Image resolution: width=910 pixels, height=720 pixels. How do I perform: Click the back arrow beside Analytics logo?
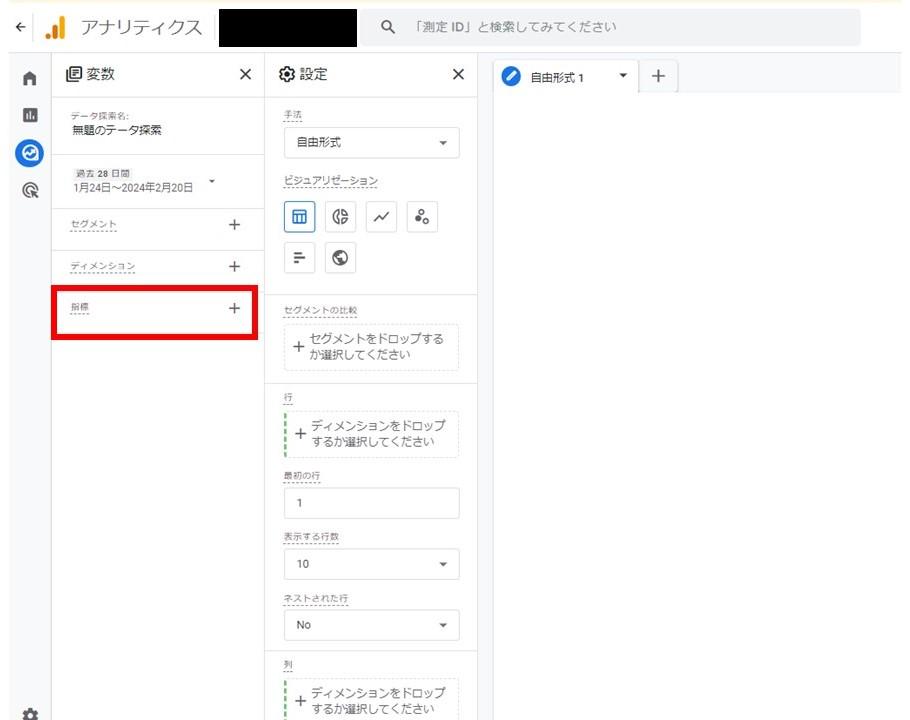pyautogui.click(x=21, y=27)
